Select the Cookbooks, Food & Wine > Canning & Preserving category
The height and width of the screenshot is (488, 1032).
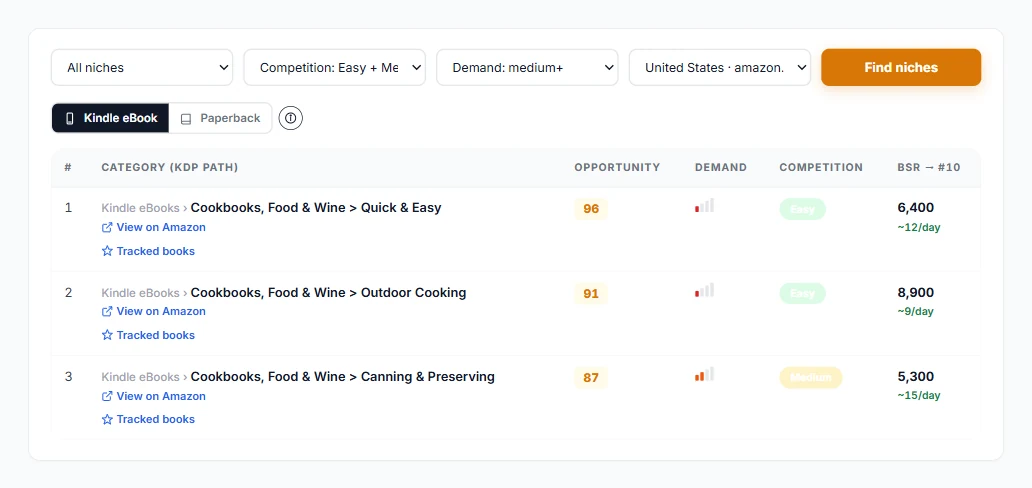(x=342, y=377)
